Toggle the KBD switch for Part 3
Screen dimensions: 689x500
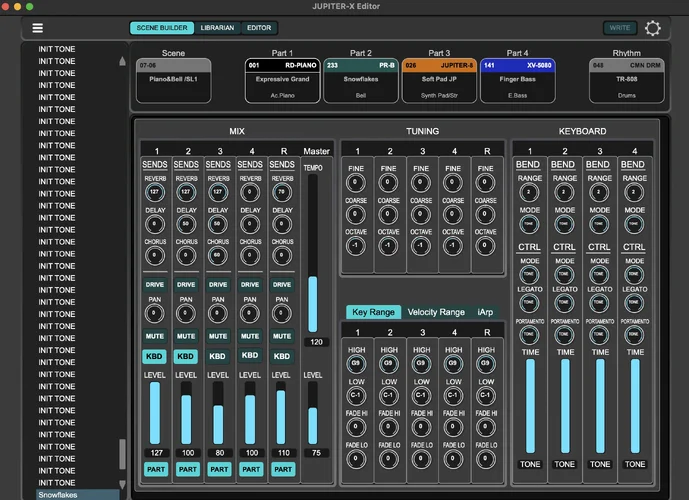[218, 356]
